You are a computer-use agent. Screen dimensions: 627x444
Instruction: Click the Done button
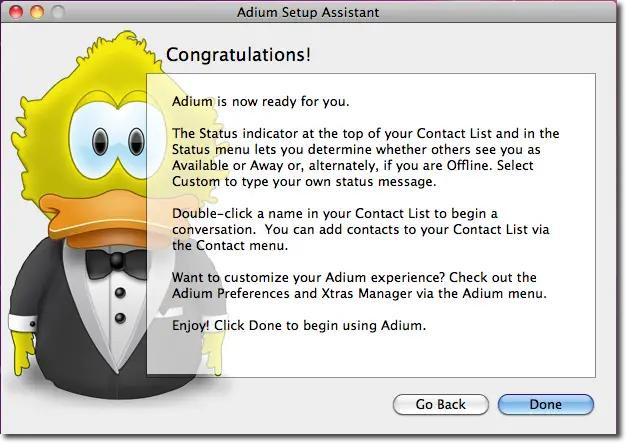tap(545, 404)
